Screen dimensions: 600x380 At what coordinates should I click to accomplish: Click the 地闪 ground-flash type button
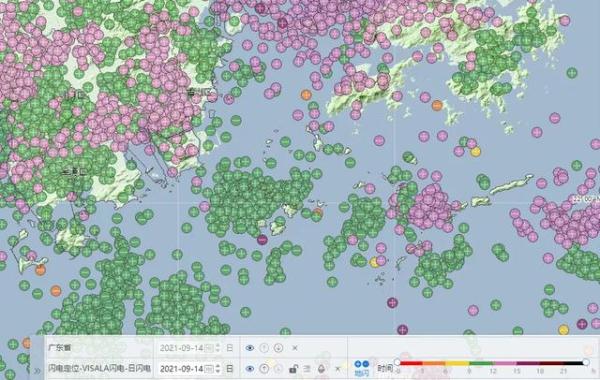pos(362,368)
